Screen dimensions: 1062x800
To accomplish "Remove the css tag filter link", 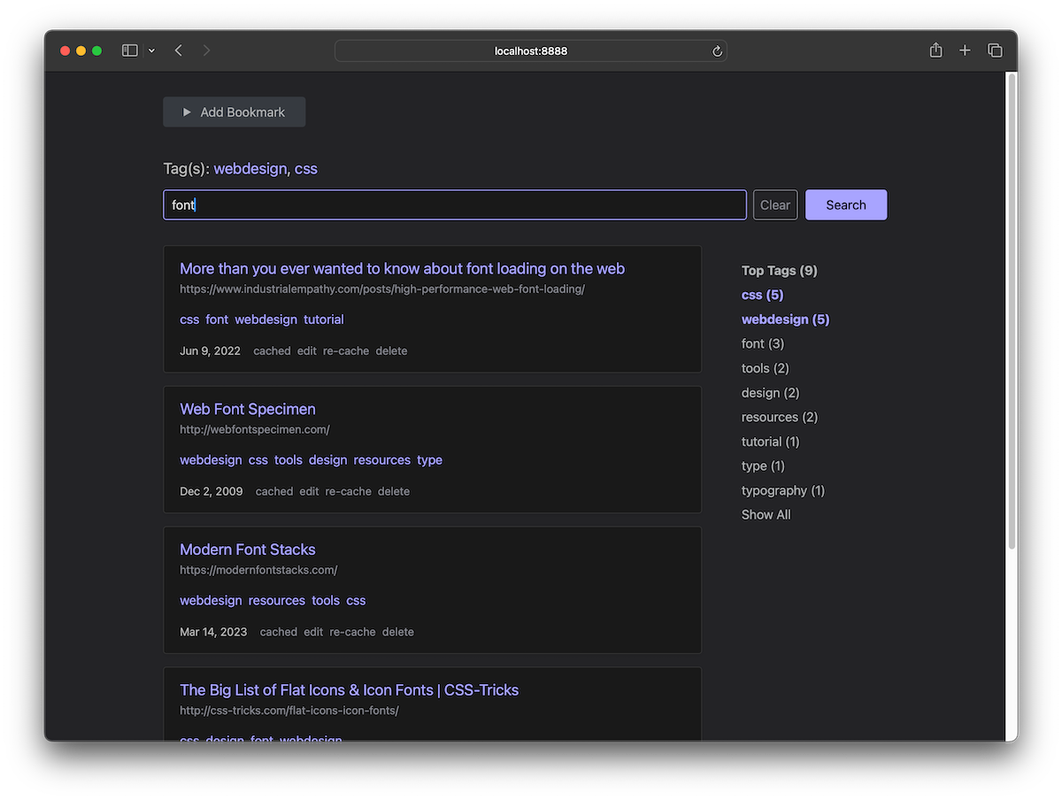I will point(305,169).
